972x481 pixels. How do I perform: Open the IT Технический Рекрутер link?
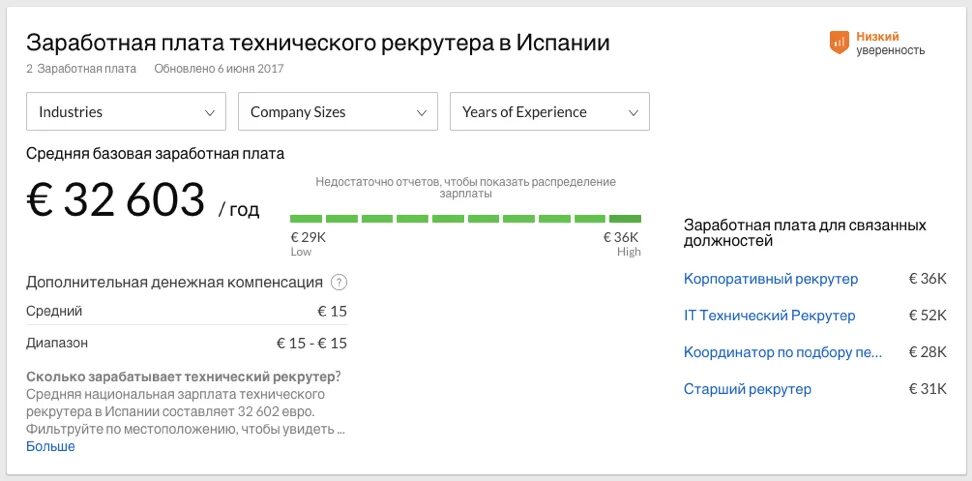769,316
